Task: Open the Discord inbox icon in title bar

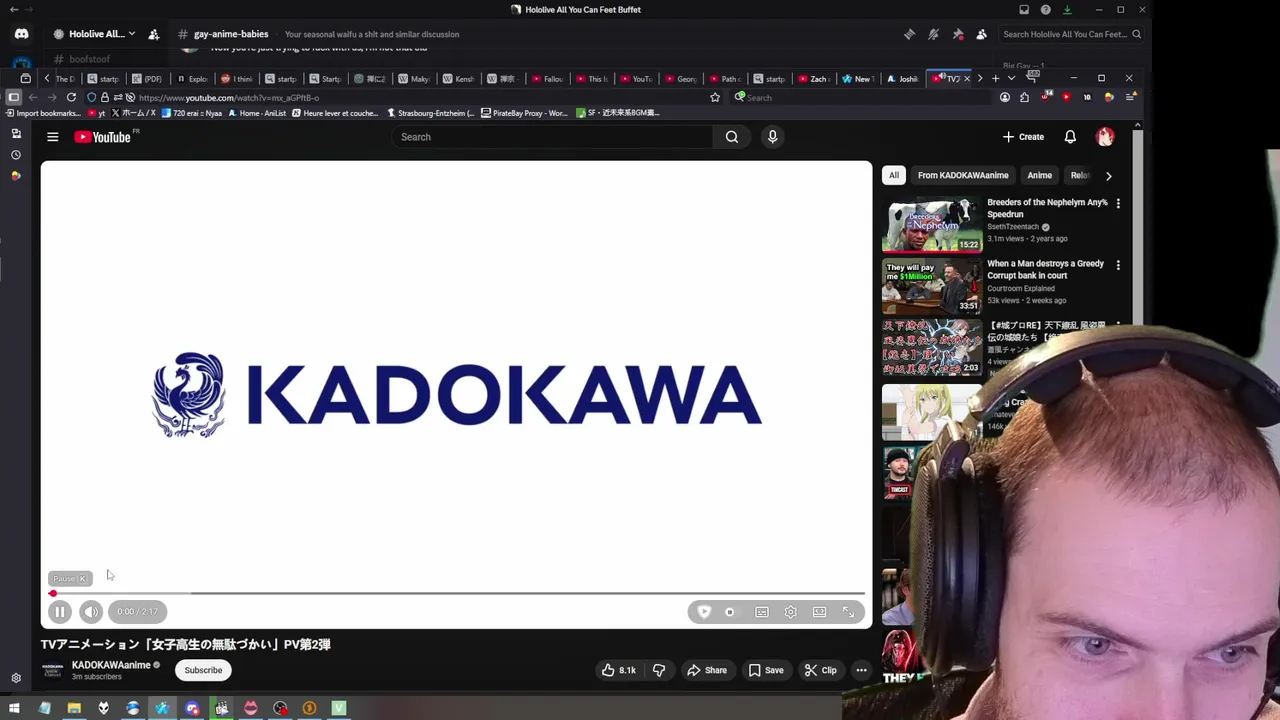Action: point(1024,10)
